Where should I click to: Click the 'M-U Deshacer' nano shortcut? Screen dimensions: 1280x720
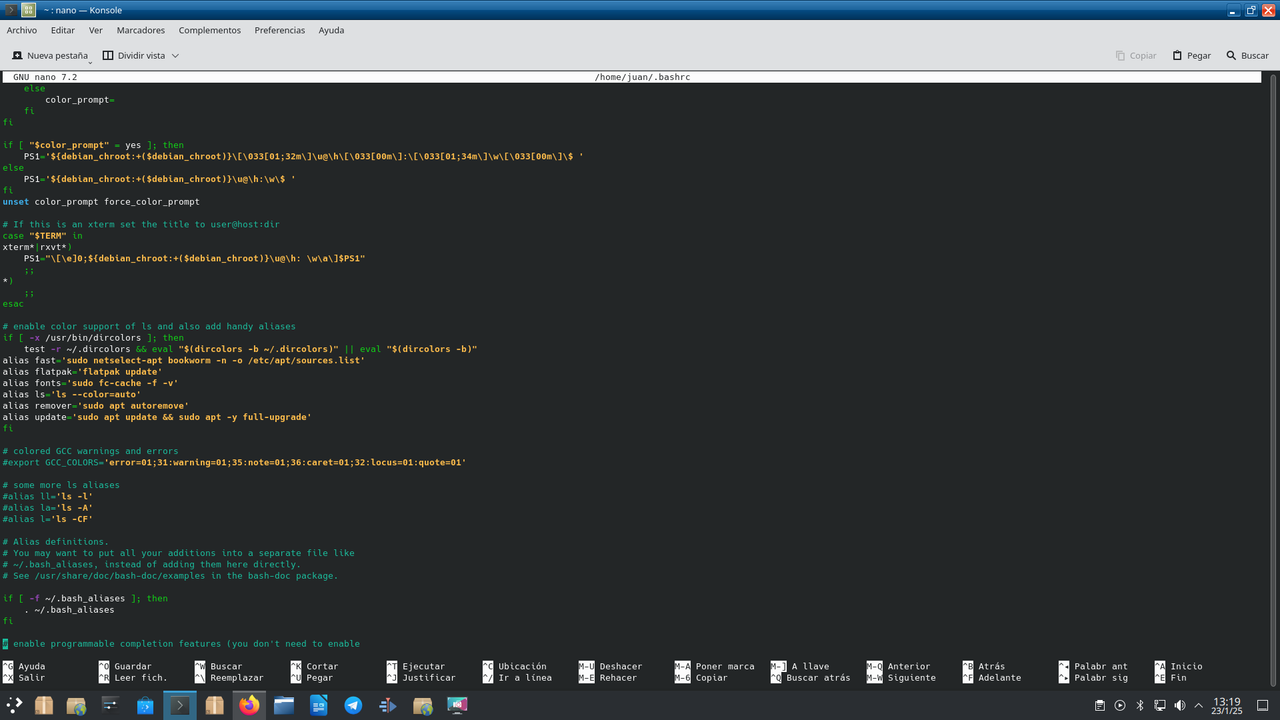[x=610, y=666]
